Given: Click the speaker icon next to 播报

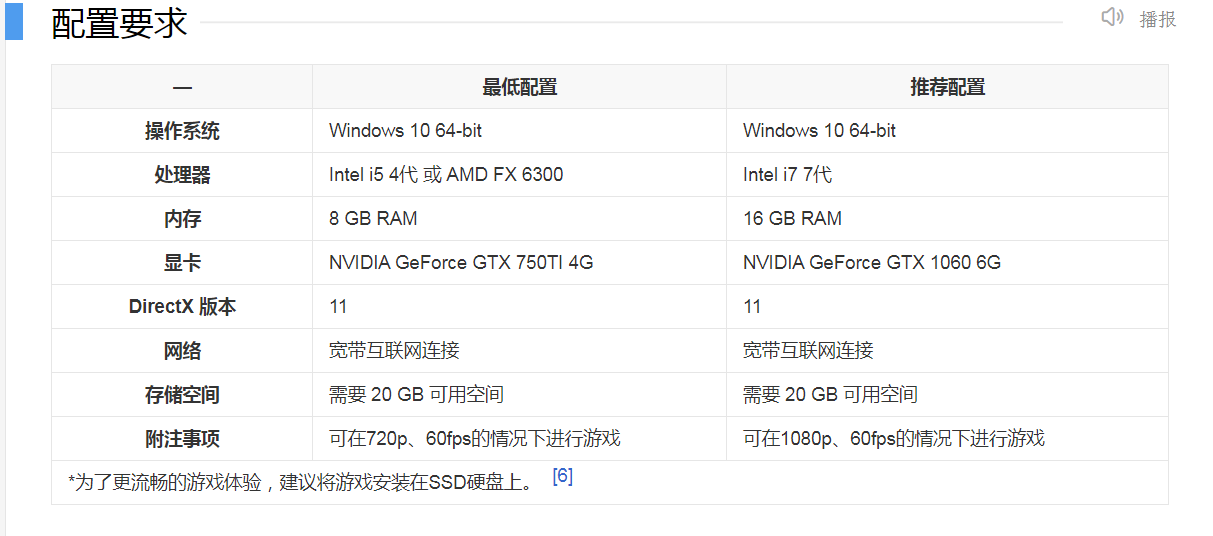Looking at the screenshot, I should pos(1112,17).
